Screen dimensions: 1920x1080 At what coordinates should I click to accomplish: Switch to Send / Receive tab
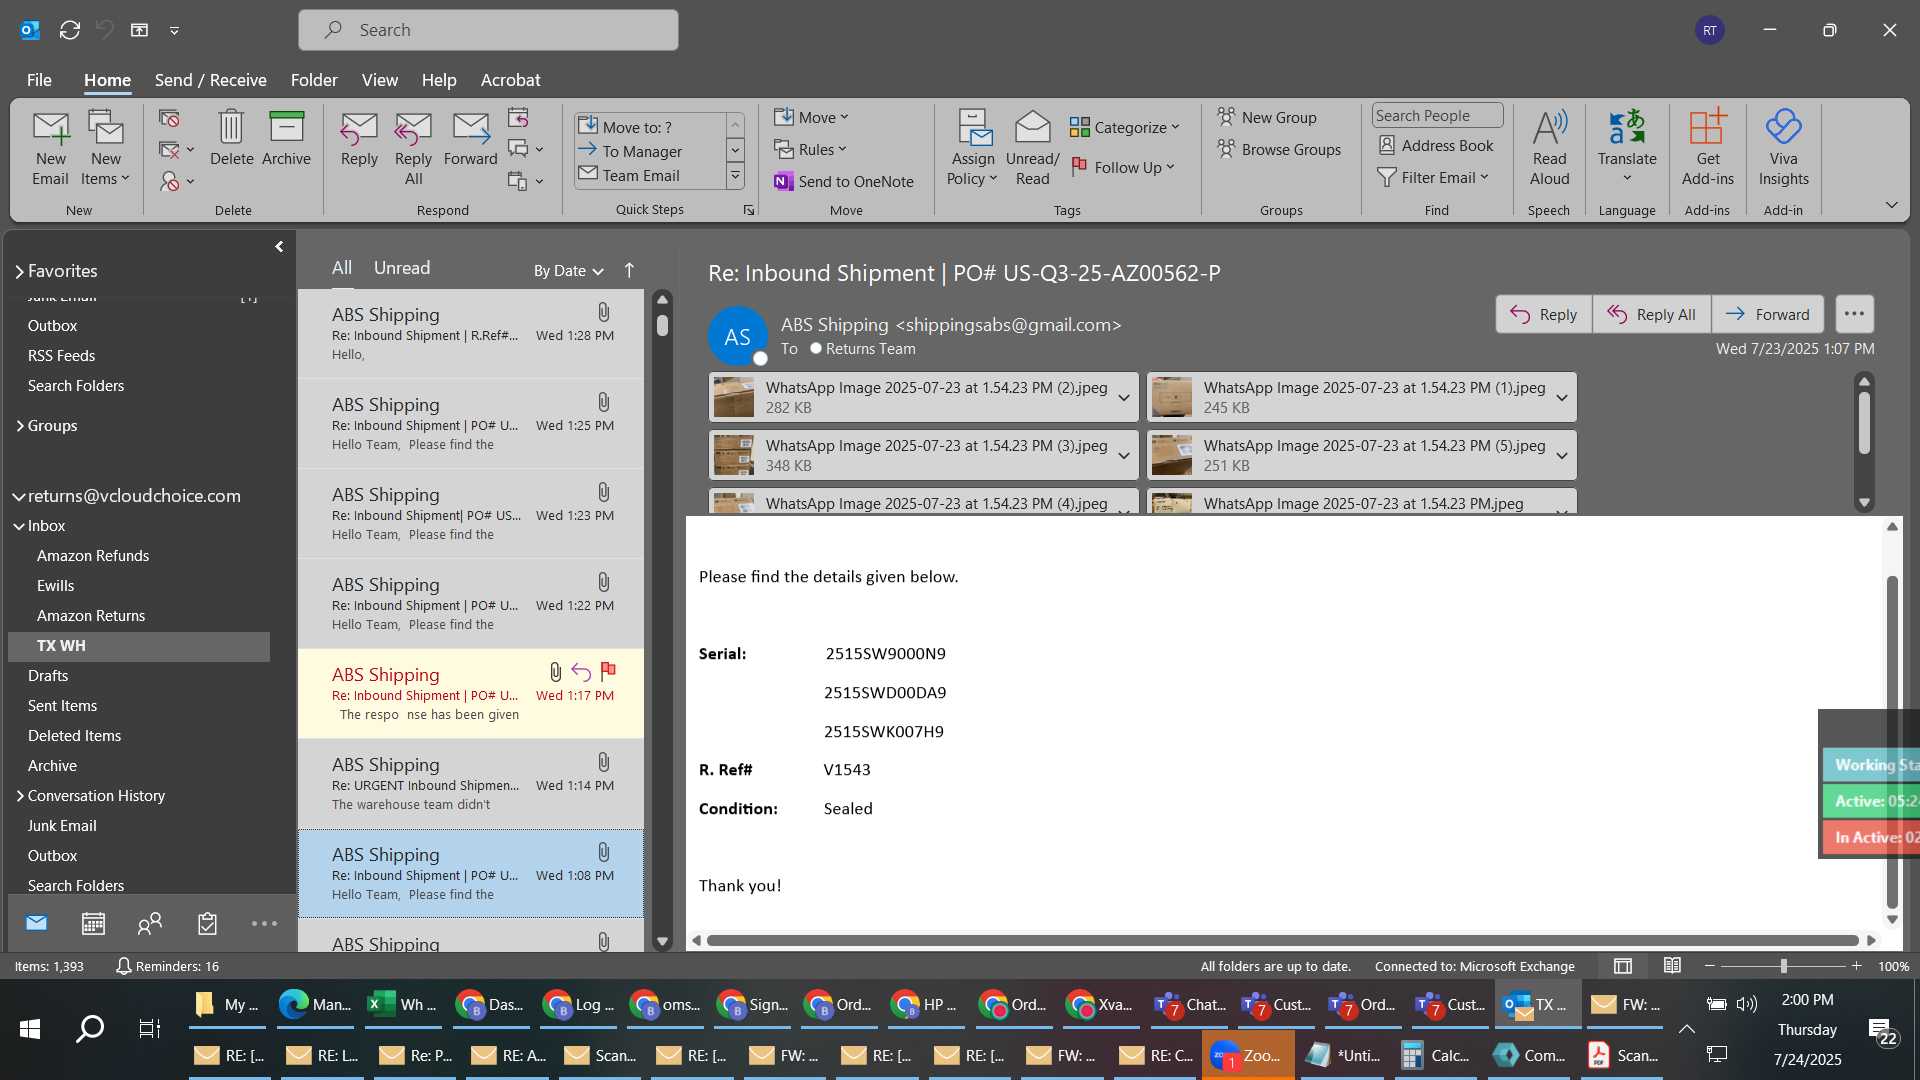tap(210, 80)
